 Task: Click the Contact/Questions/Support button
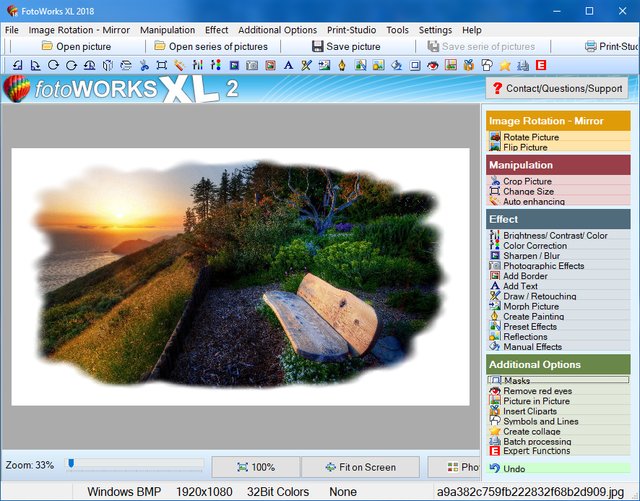[x=557, y=88]
